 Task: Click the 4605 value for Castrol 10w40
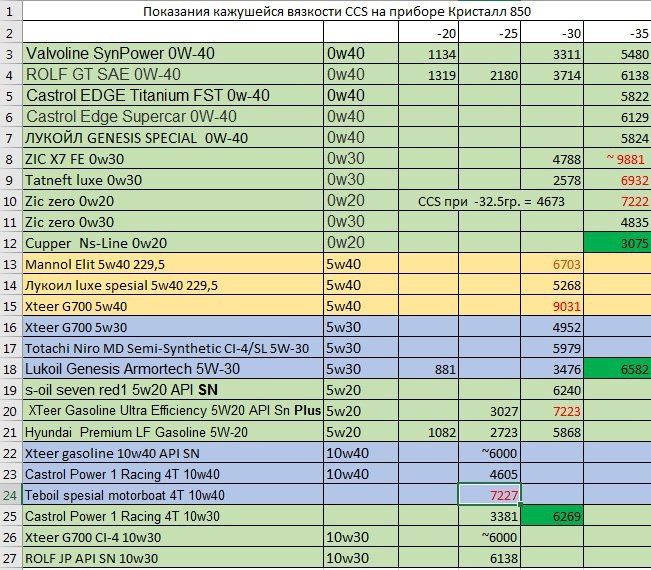489,474
